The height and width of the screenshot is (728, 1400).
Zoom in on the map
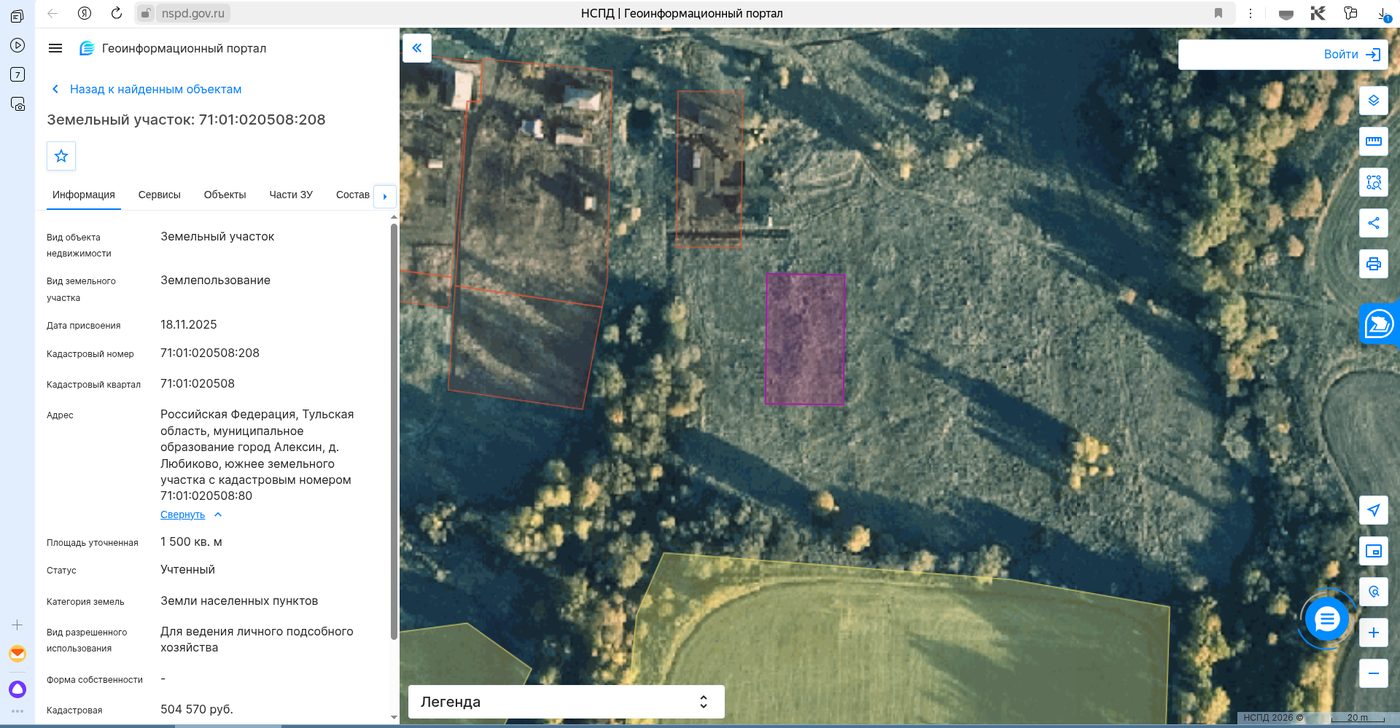[x=1374, y=633]
